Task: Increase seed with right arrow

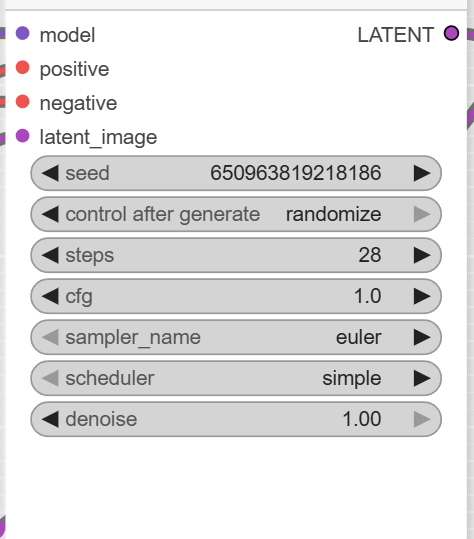Action: [x=422, y=173]
